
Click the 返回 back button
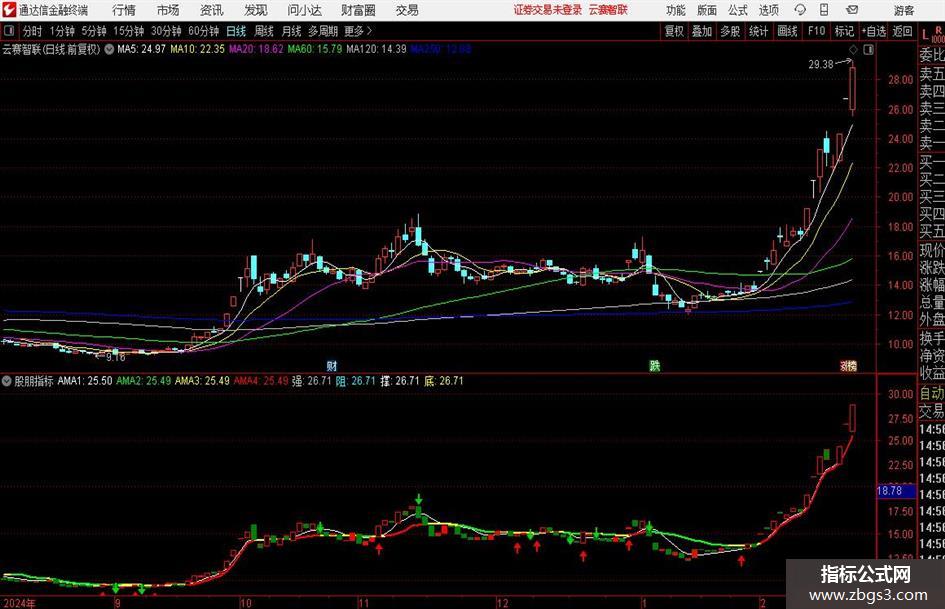click(x=902, y=31)
